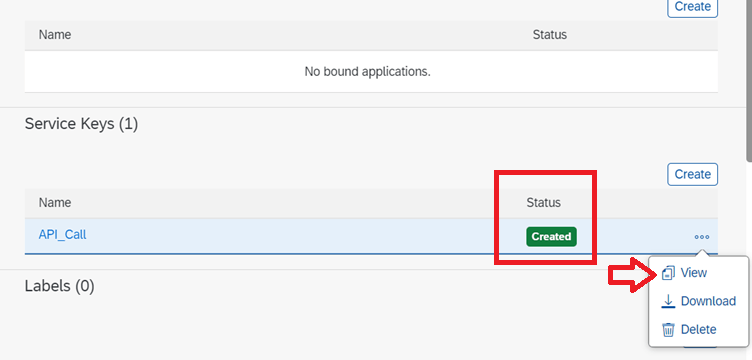Click the Labels (0) section heading
The image size is (752, 360).
[x=59, y=286]
